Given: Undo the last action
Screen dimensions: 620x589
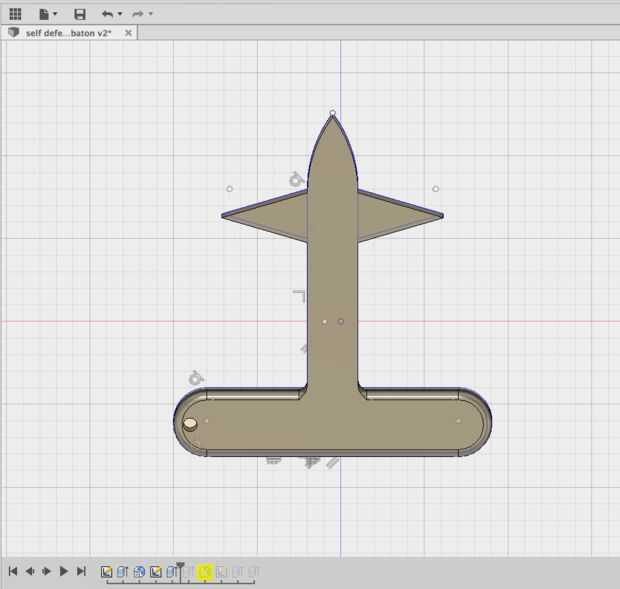Looking at the screenshot, I should click(107, 14).
